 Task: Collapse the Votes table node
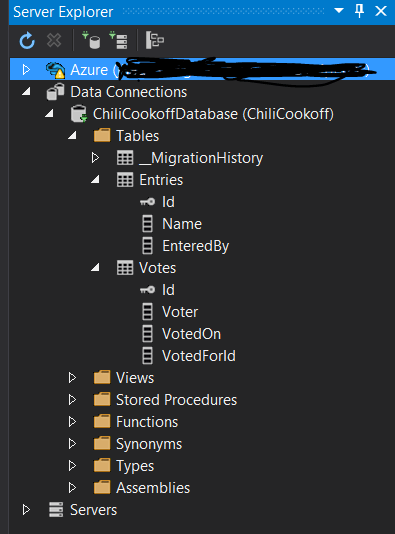(x=95, y=268)
